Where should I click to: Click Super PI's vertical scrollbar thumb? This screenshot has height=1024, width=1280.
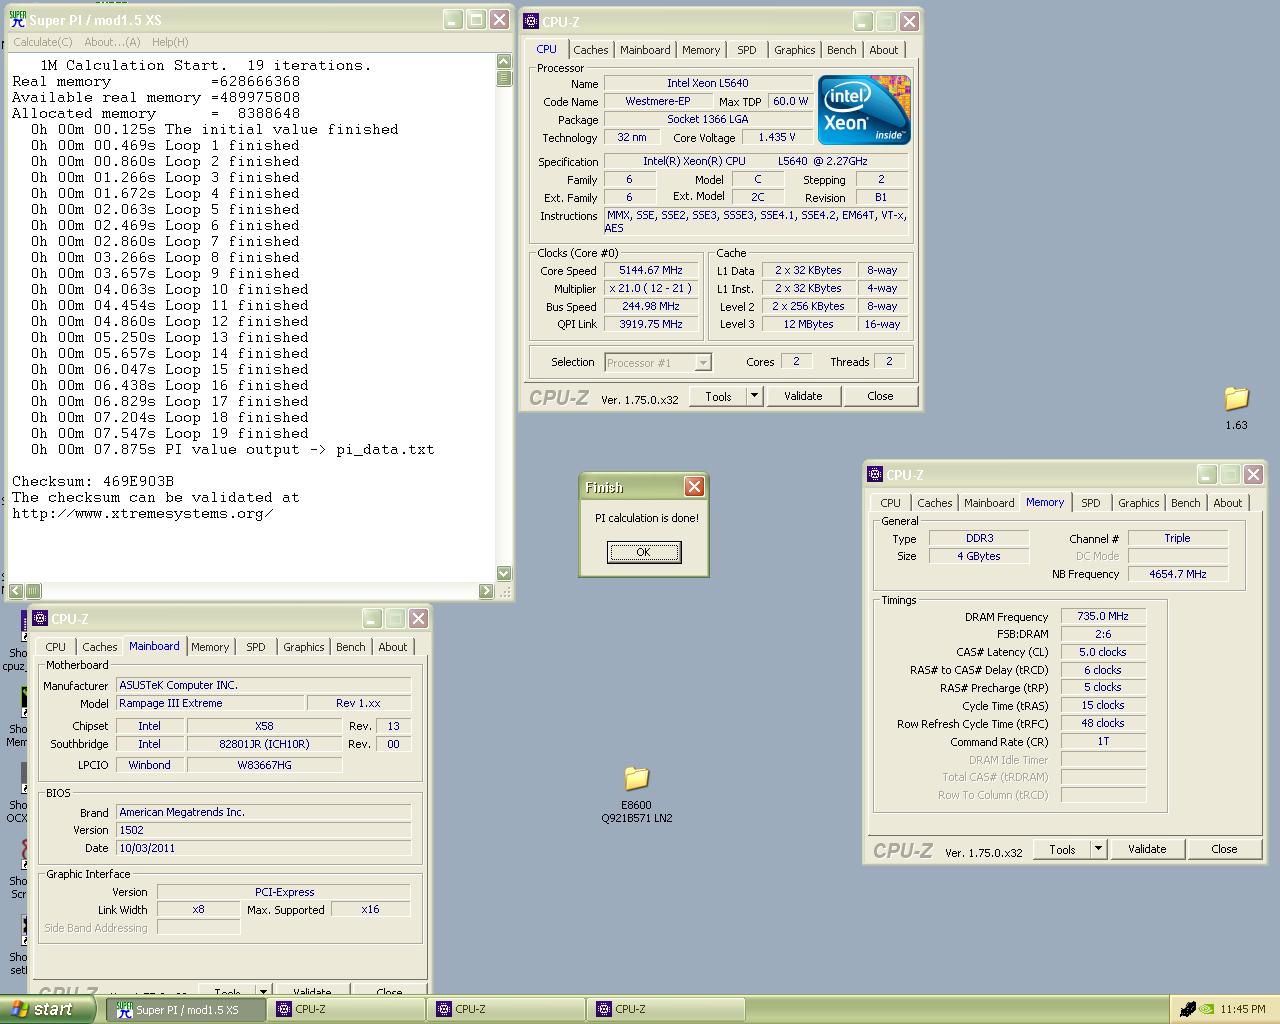(504, 79)
